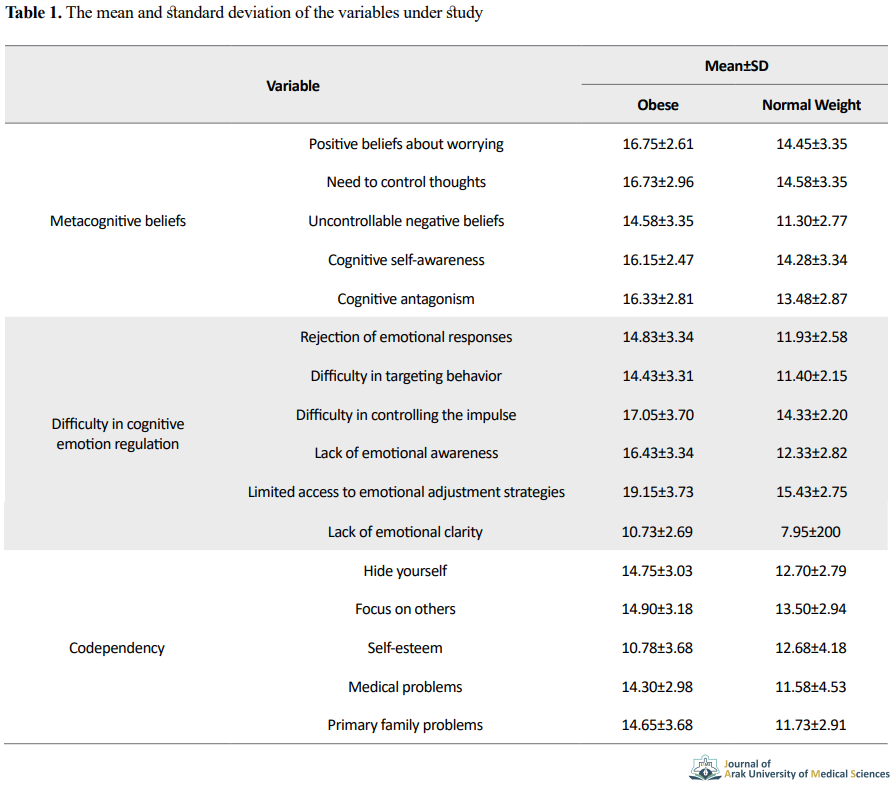The width and height of the screenshot is (892, 786).
Task: Select the Obese column heading
Action: click(x=658, y=105)
